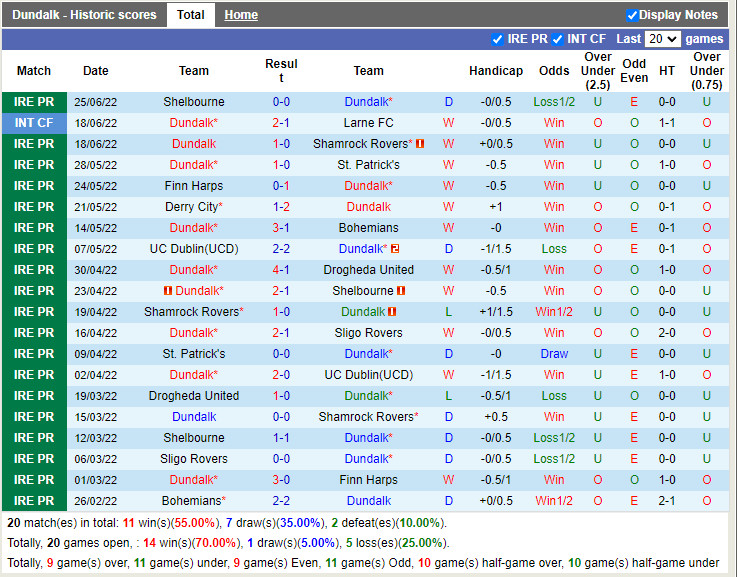The height and width of the screenshot is (577, 737).
Task: Select the Total tab
Action: click(190, 15)
